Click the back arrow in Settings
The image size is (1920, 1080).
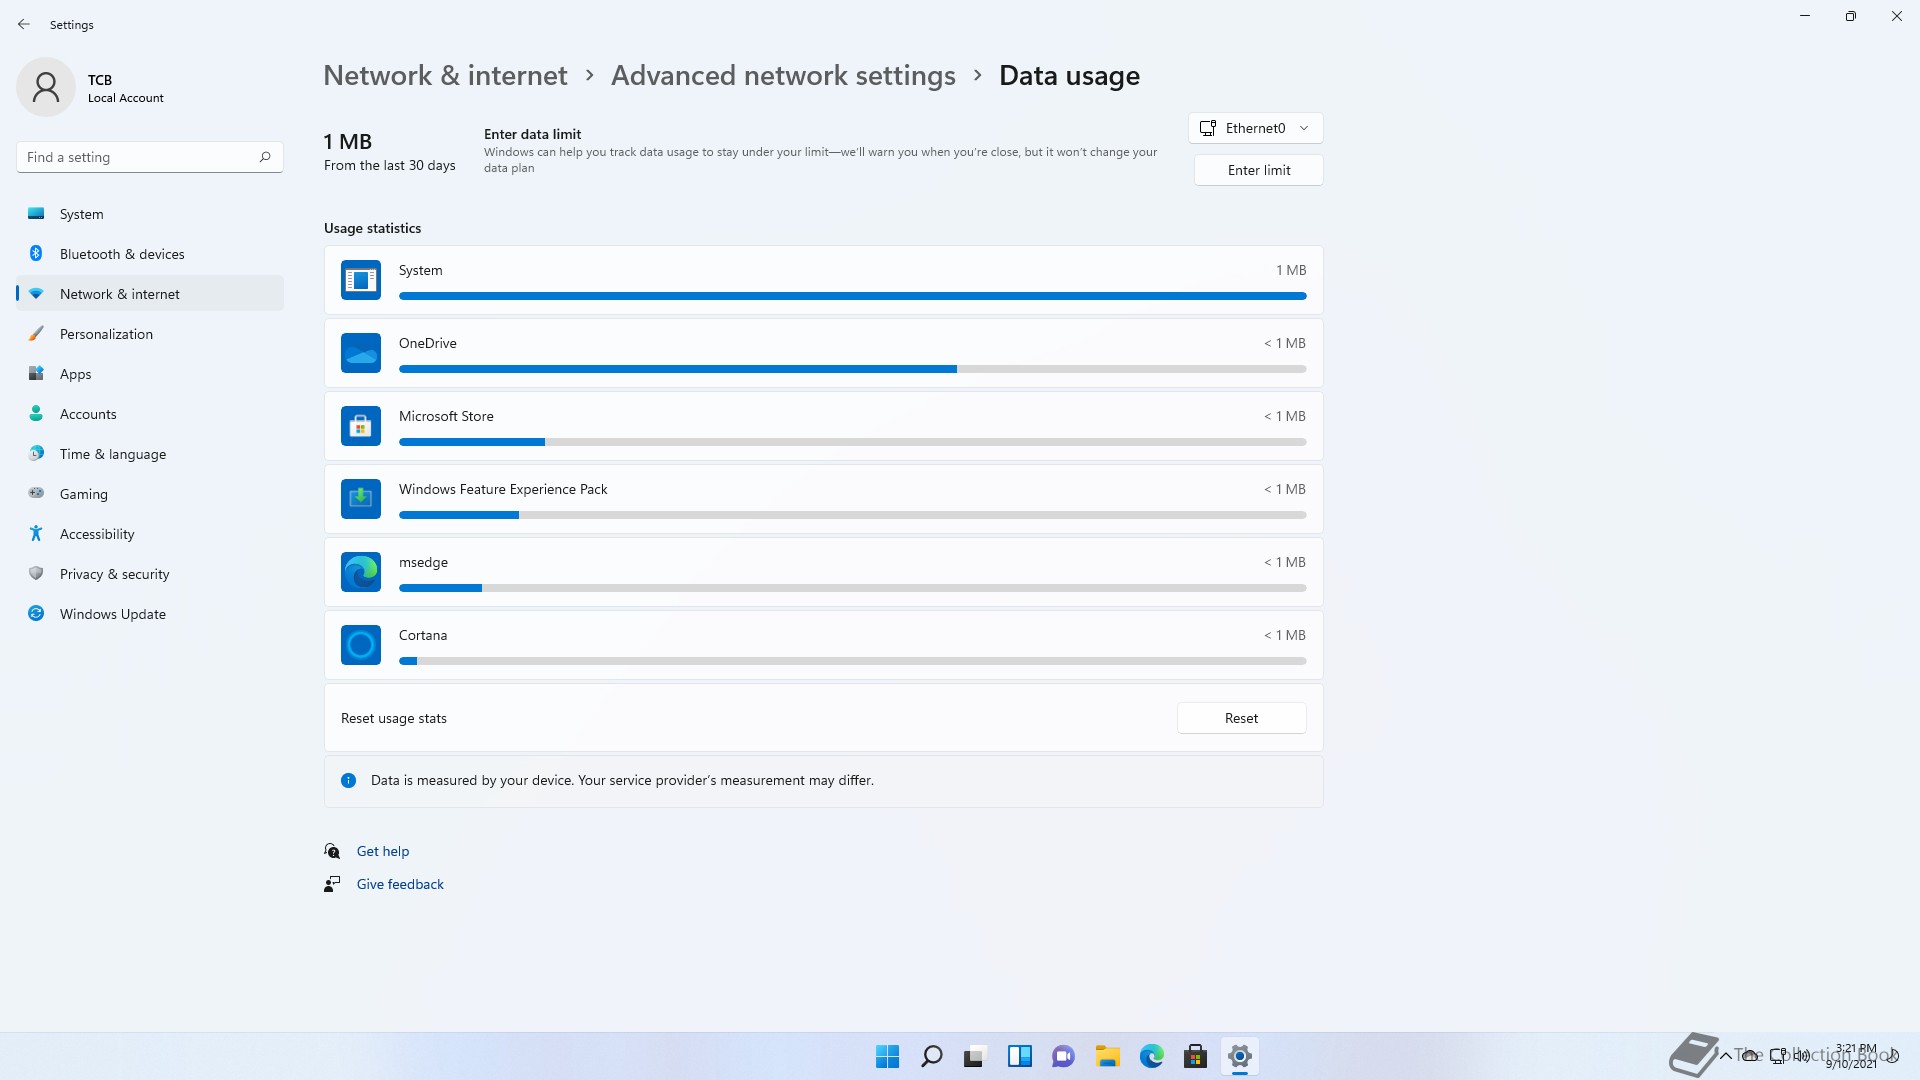(x=24, y=24)
